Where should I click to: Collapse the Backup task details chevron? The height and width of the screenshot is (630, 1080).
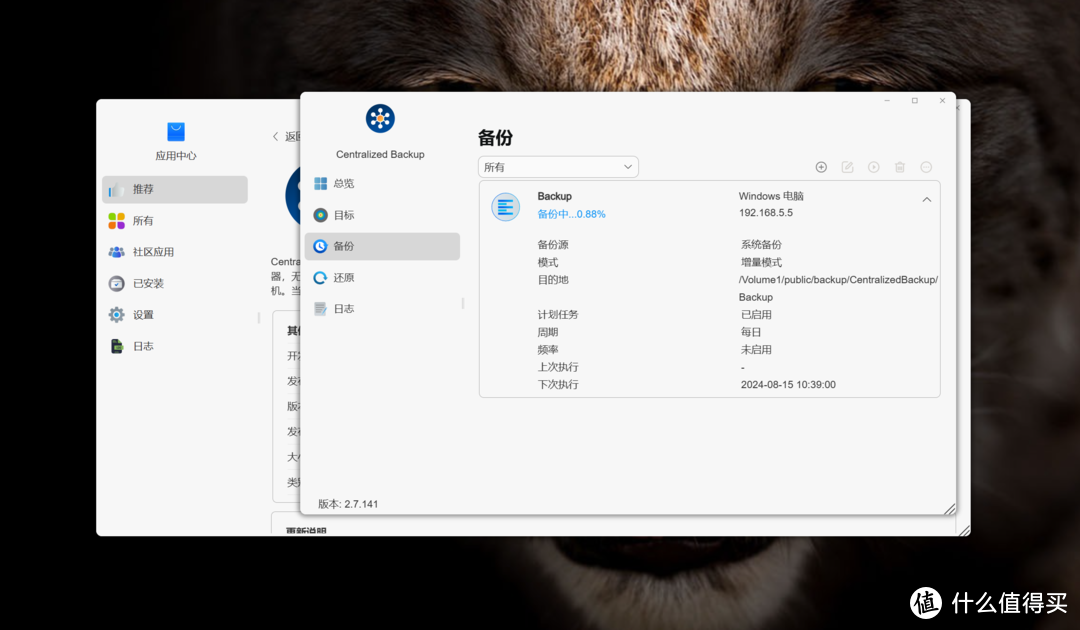click(926, 199)
